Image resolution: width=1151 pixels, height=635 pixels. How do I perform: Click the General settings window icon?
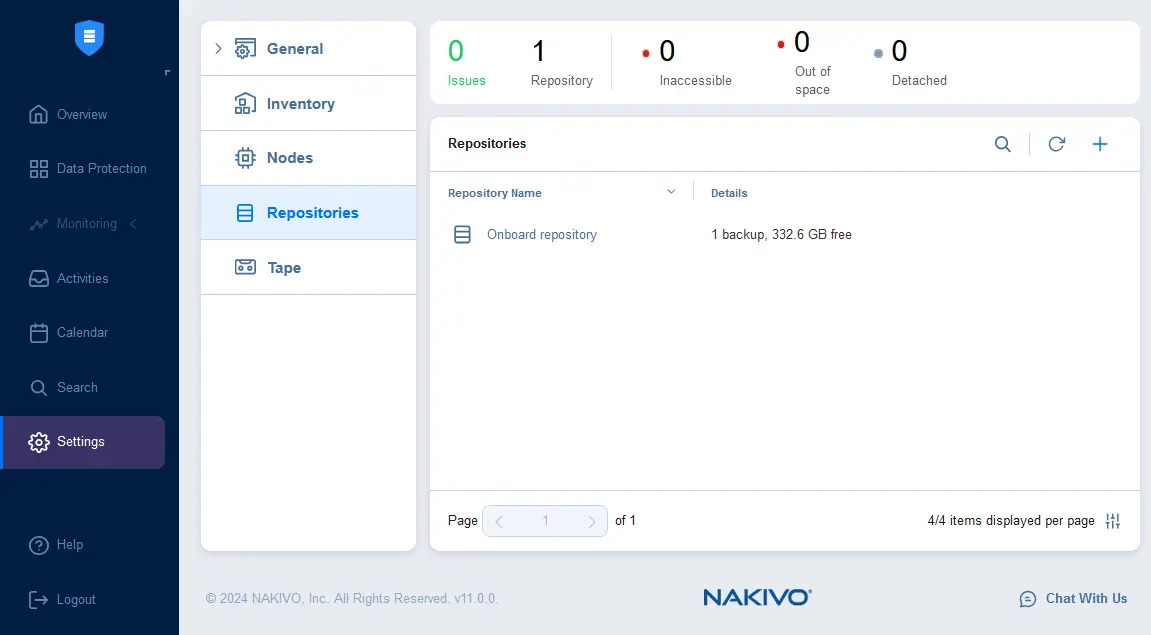click(x=245, y=48)
